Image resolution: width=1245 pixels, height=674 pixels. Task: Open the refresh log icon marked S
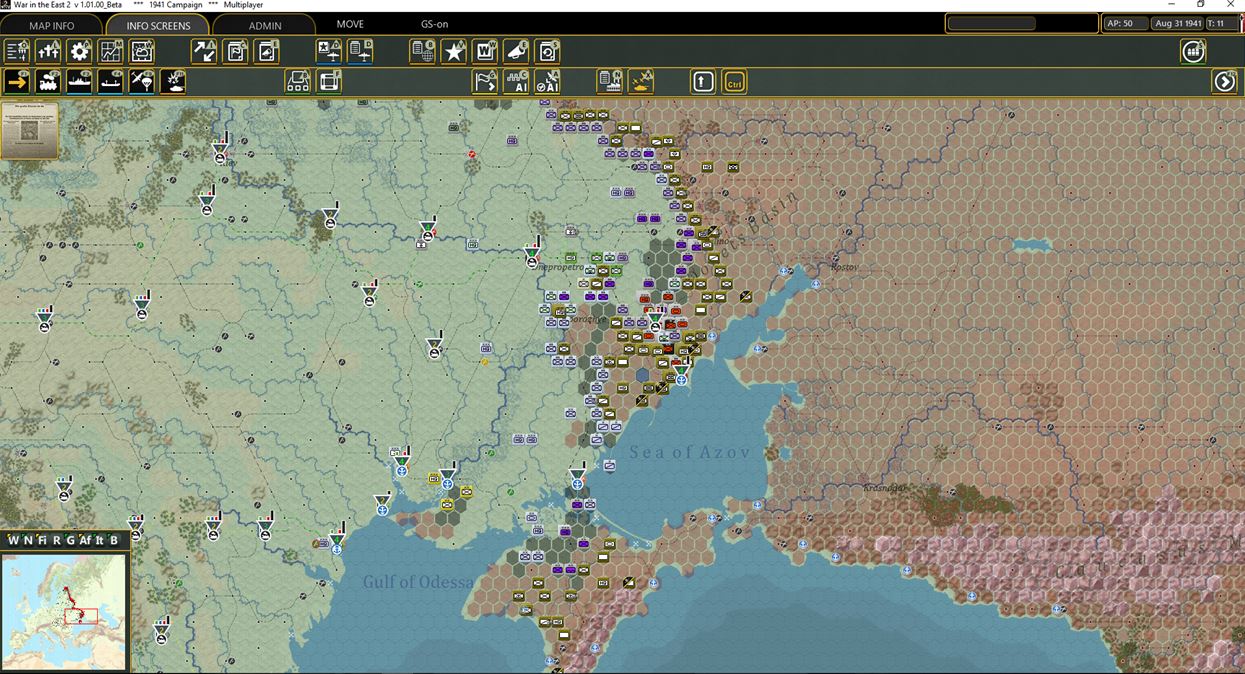pos(548,51)
